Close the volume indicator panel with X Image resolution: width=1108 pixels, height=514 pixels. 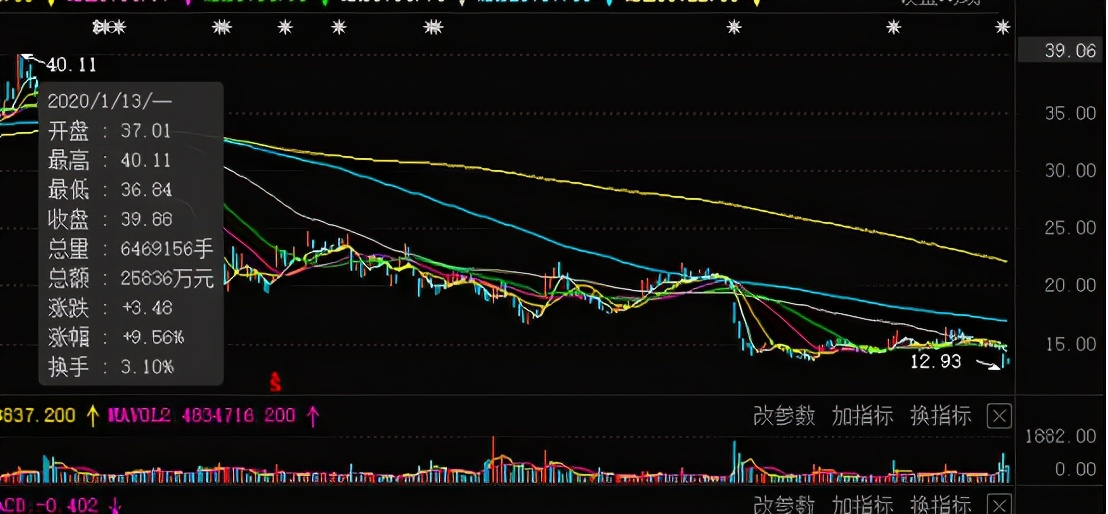999,416
